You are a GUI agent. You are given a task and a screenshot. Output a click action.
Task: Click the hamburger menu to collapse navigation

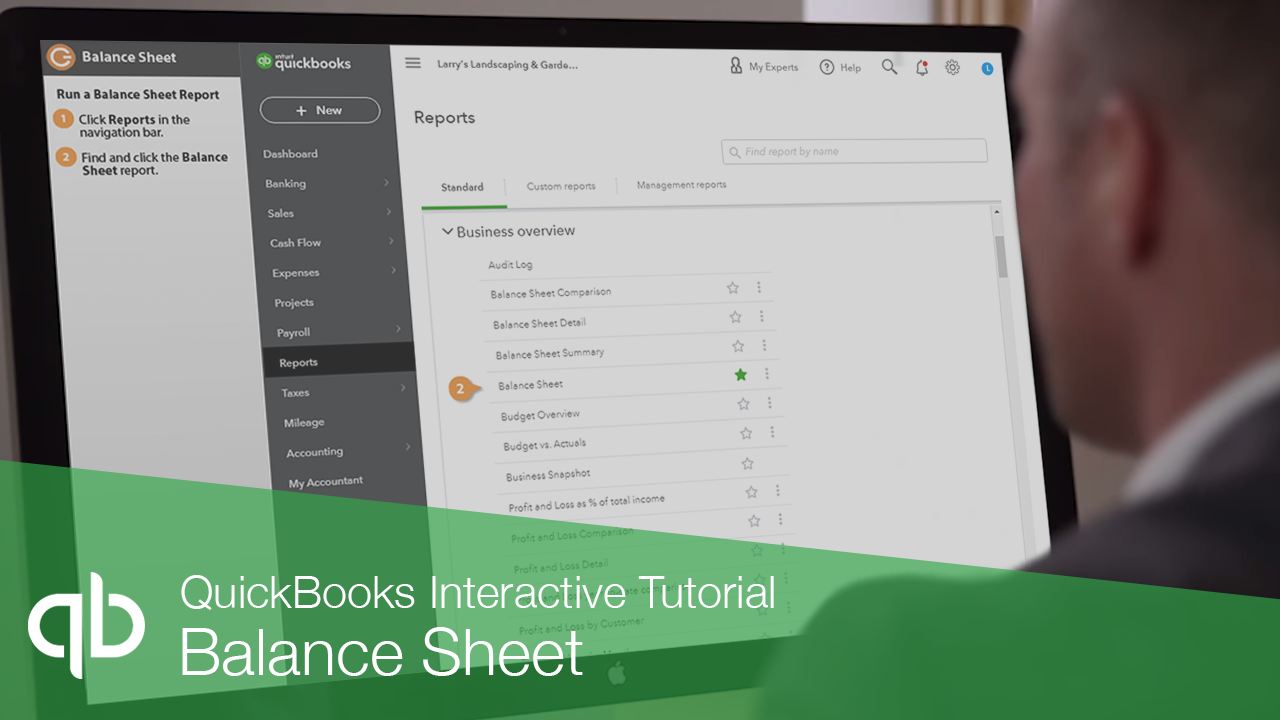[412, 62]
